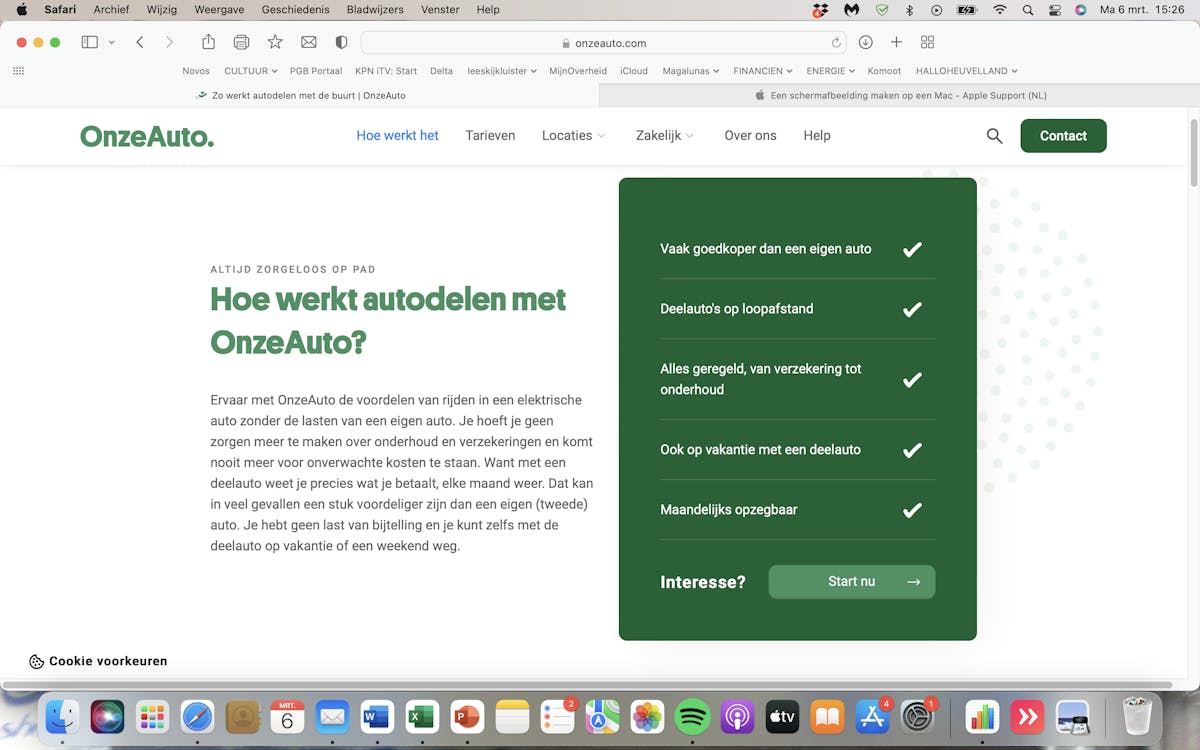The width and height of the screenshot is (1200, 750).
Task: Open the Geschiedenis menu
Action: click(295, 9)
